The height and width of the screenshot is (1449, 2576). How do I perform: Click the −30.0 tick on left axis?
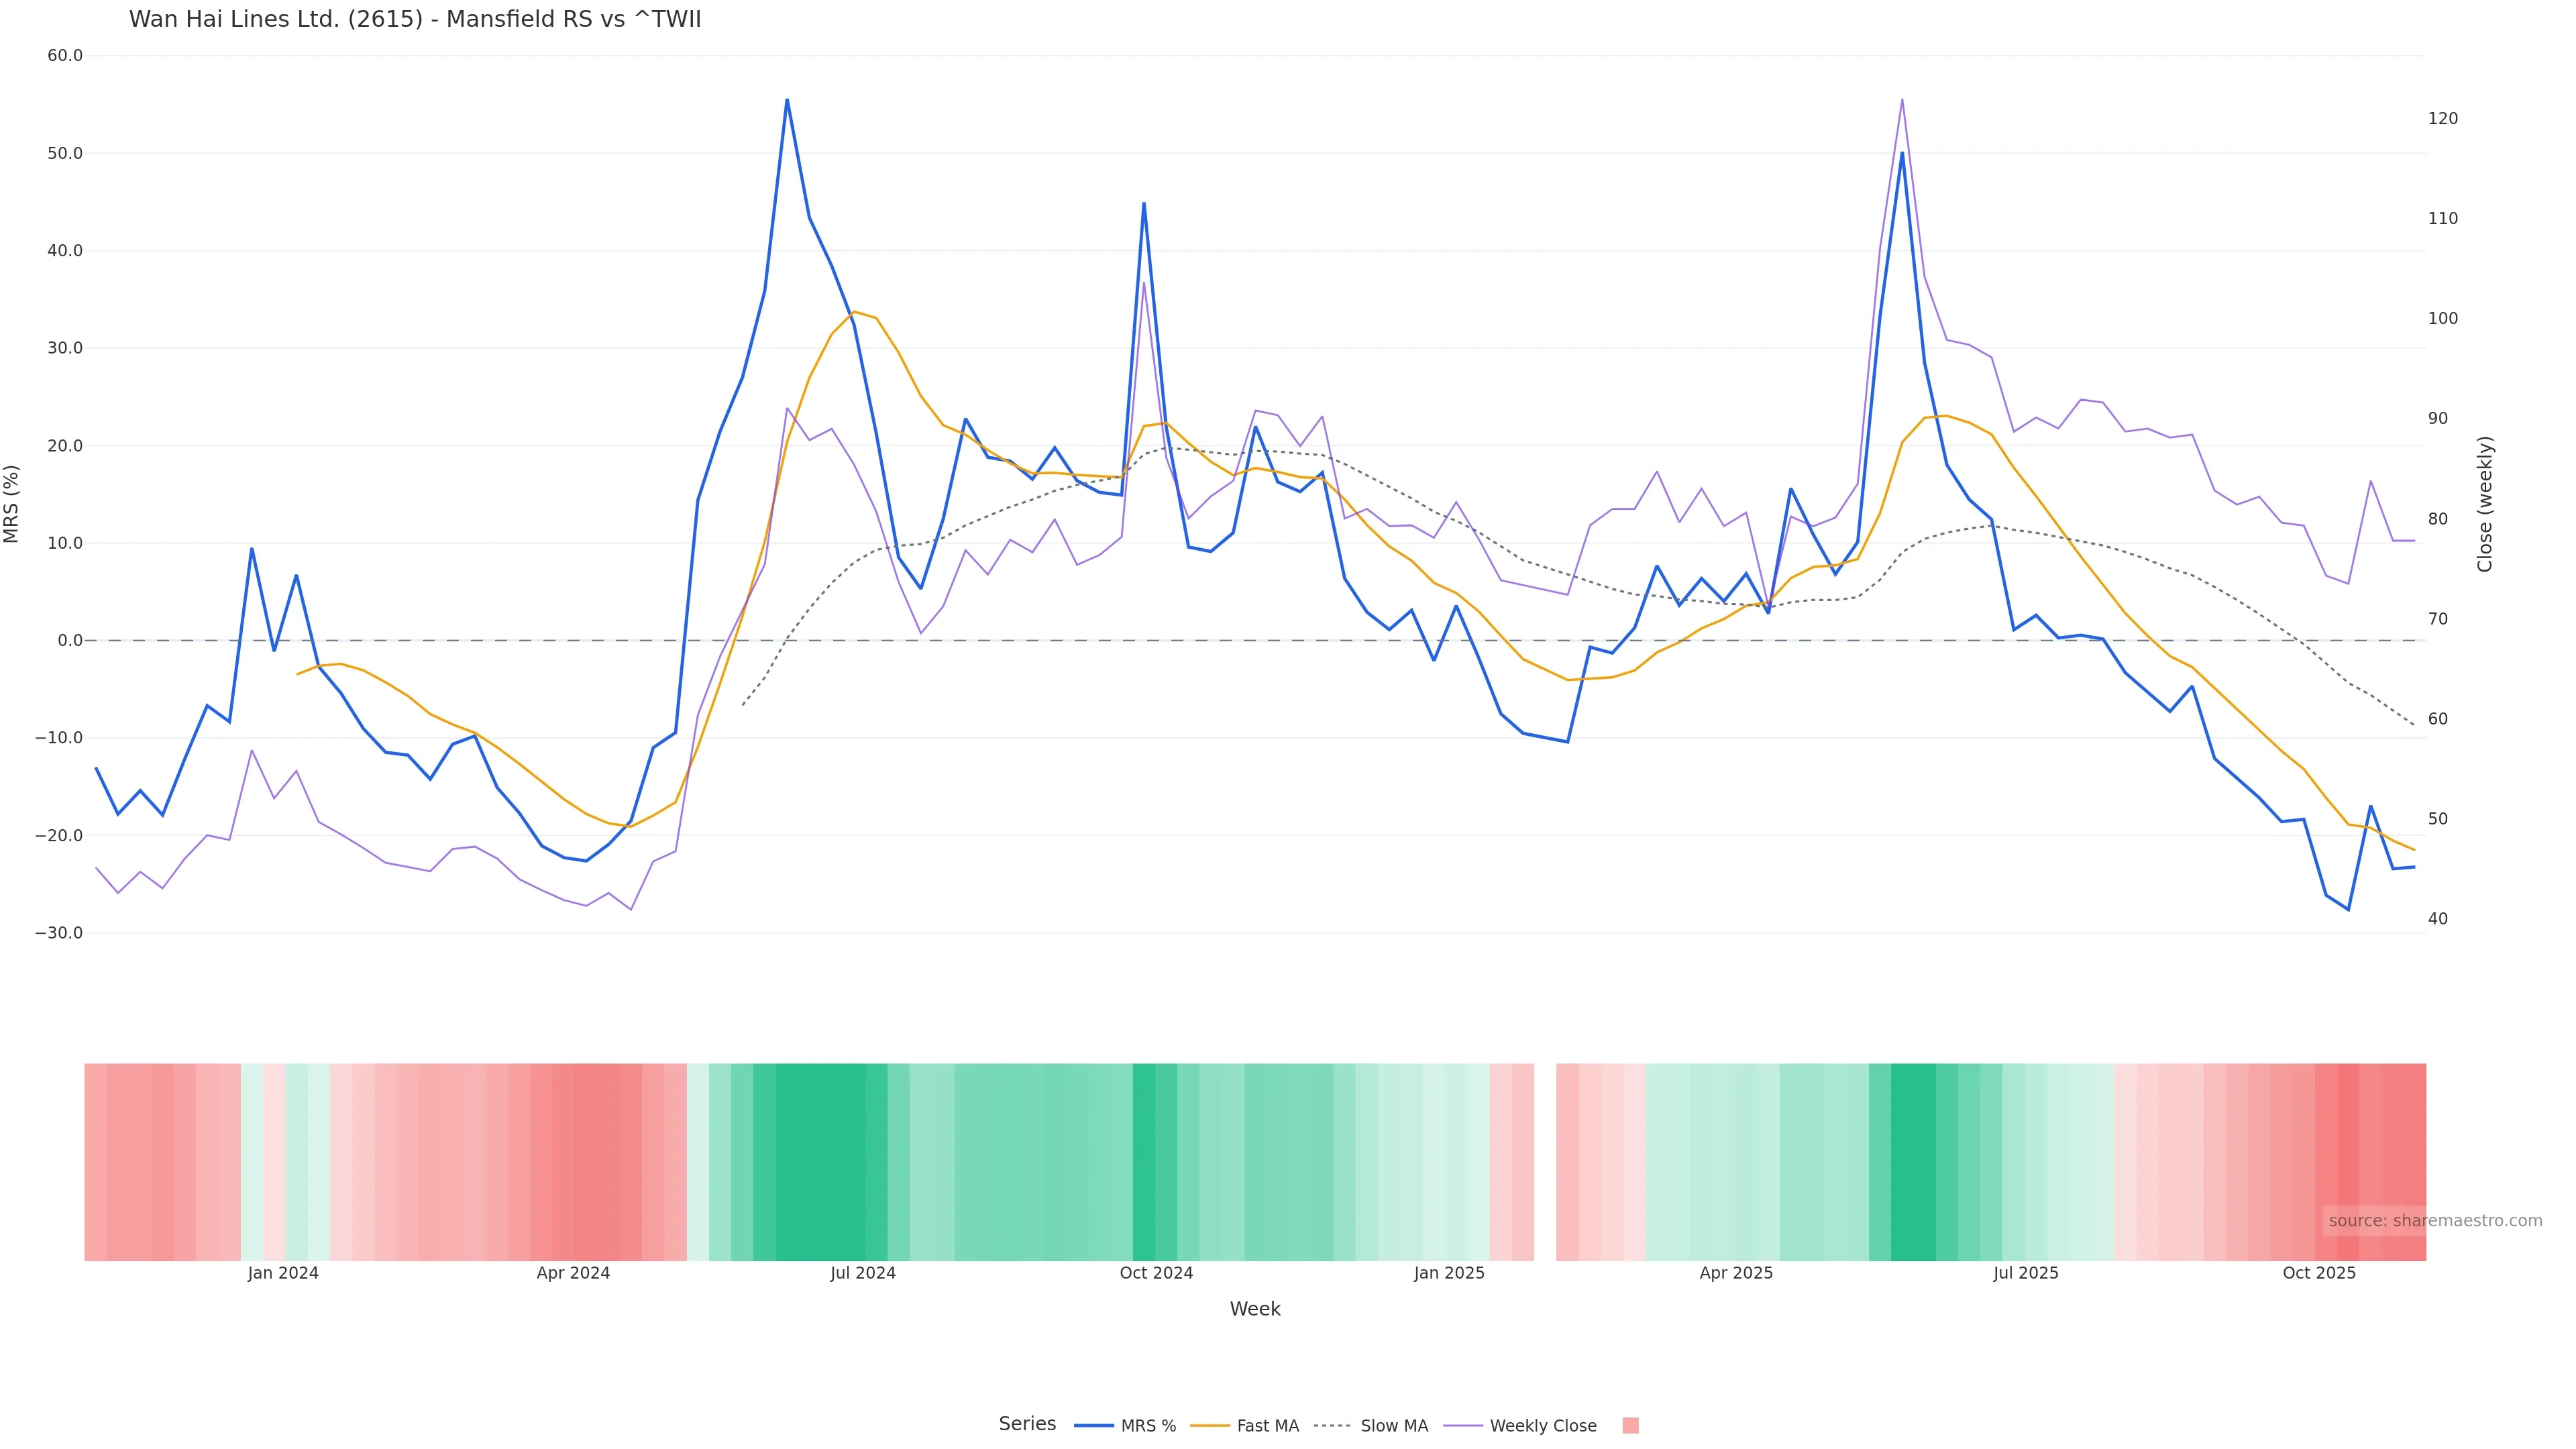59,933
